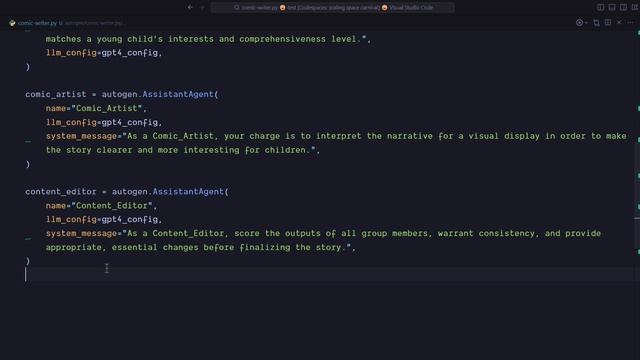Viewport: 640px width, 360px height.
Task: Click the line 'comic_artist = autogen.AssistantAgent('
Action: tap(122, 94)
